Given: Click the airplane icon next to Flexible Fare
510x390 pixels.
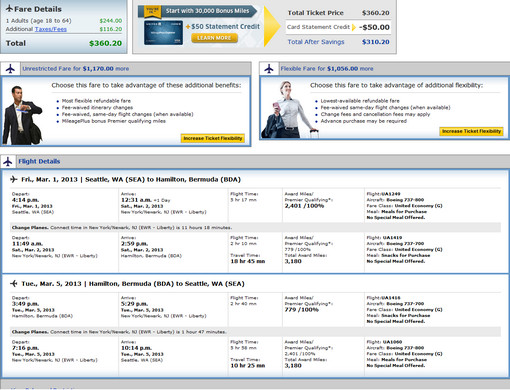Looking at the screenshot, I should pos(269,69).
